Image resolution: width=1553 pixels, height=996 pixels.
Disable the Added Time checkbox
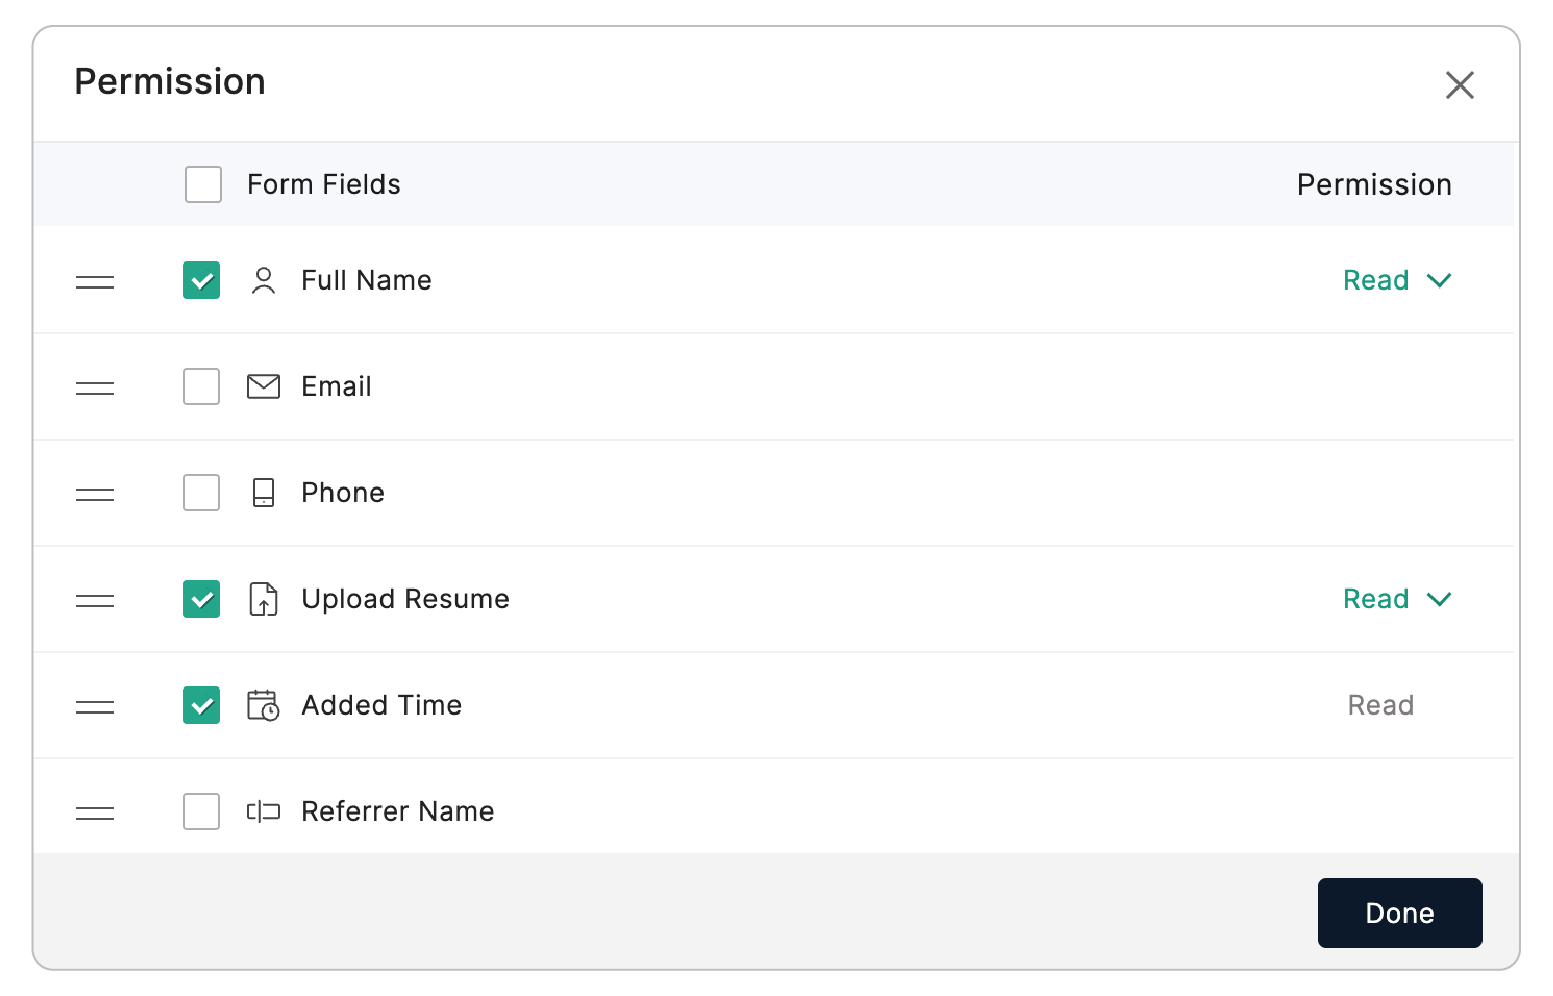click(201, 705)
